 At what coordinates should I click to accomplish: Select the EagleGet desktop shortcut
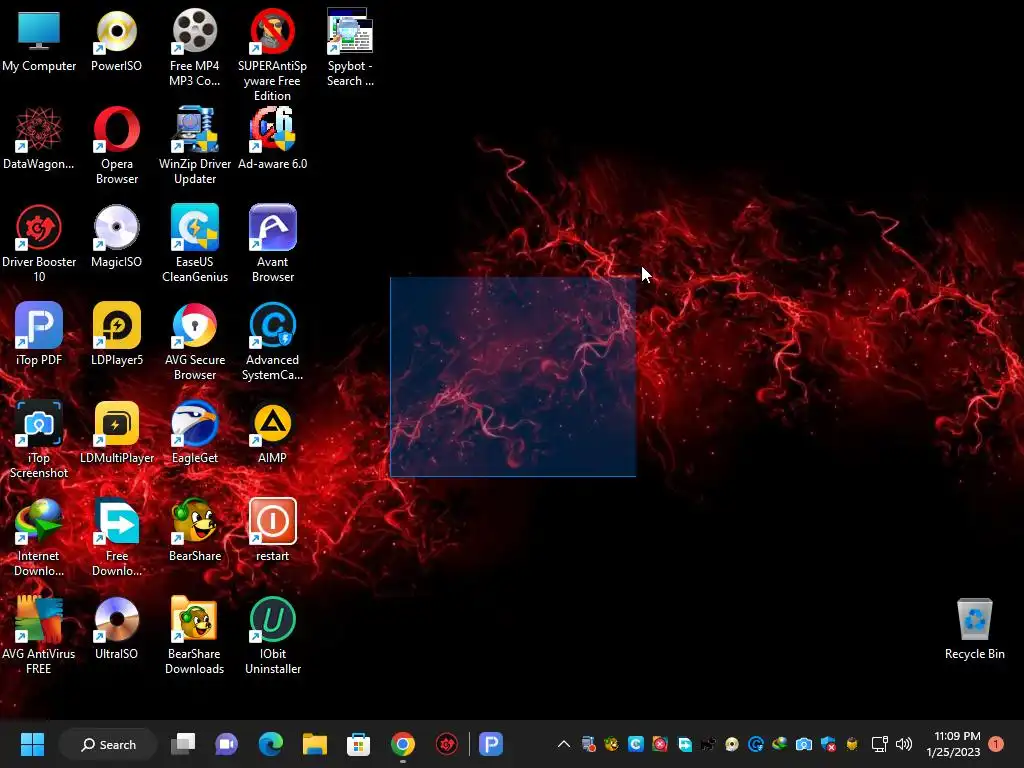(x=195, y=432)
